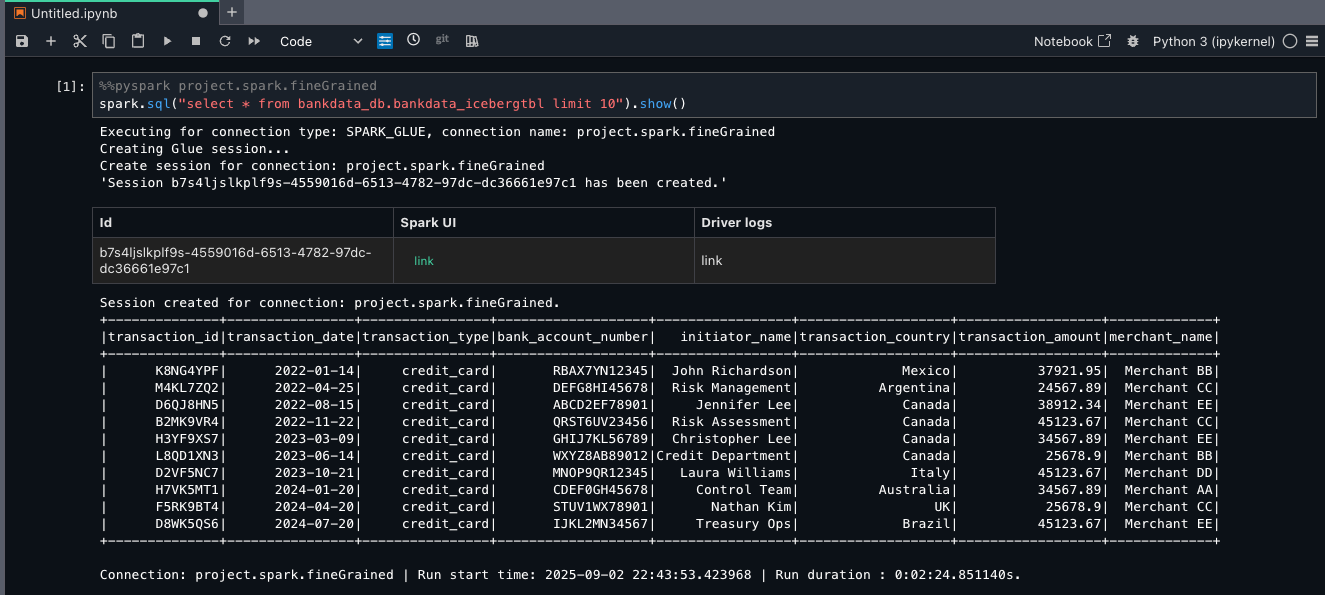Open notebook in Notebook interface
Viewport: 1325px width, 595px height.
tap(1072, 41)
